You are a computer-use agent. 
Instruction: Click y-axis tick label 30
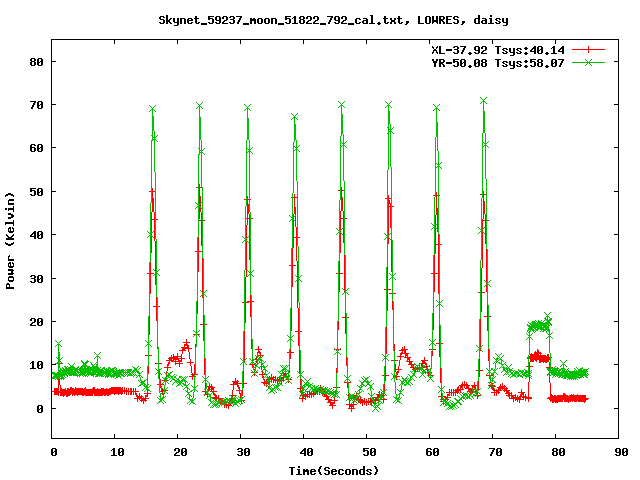point(36,279)
